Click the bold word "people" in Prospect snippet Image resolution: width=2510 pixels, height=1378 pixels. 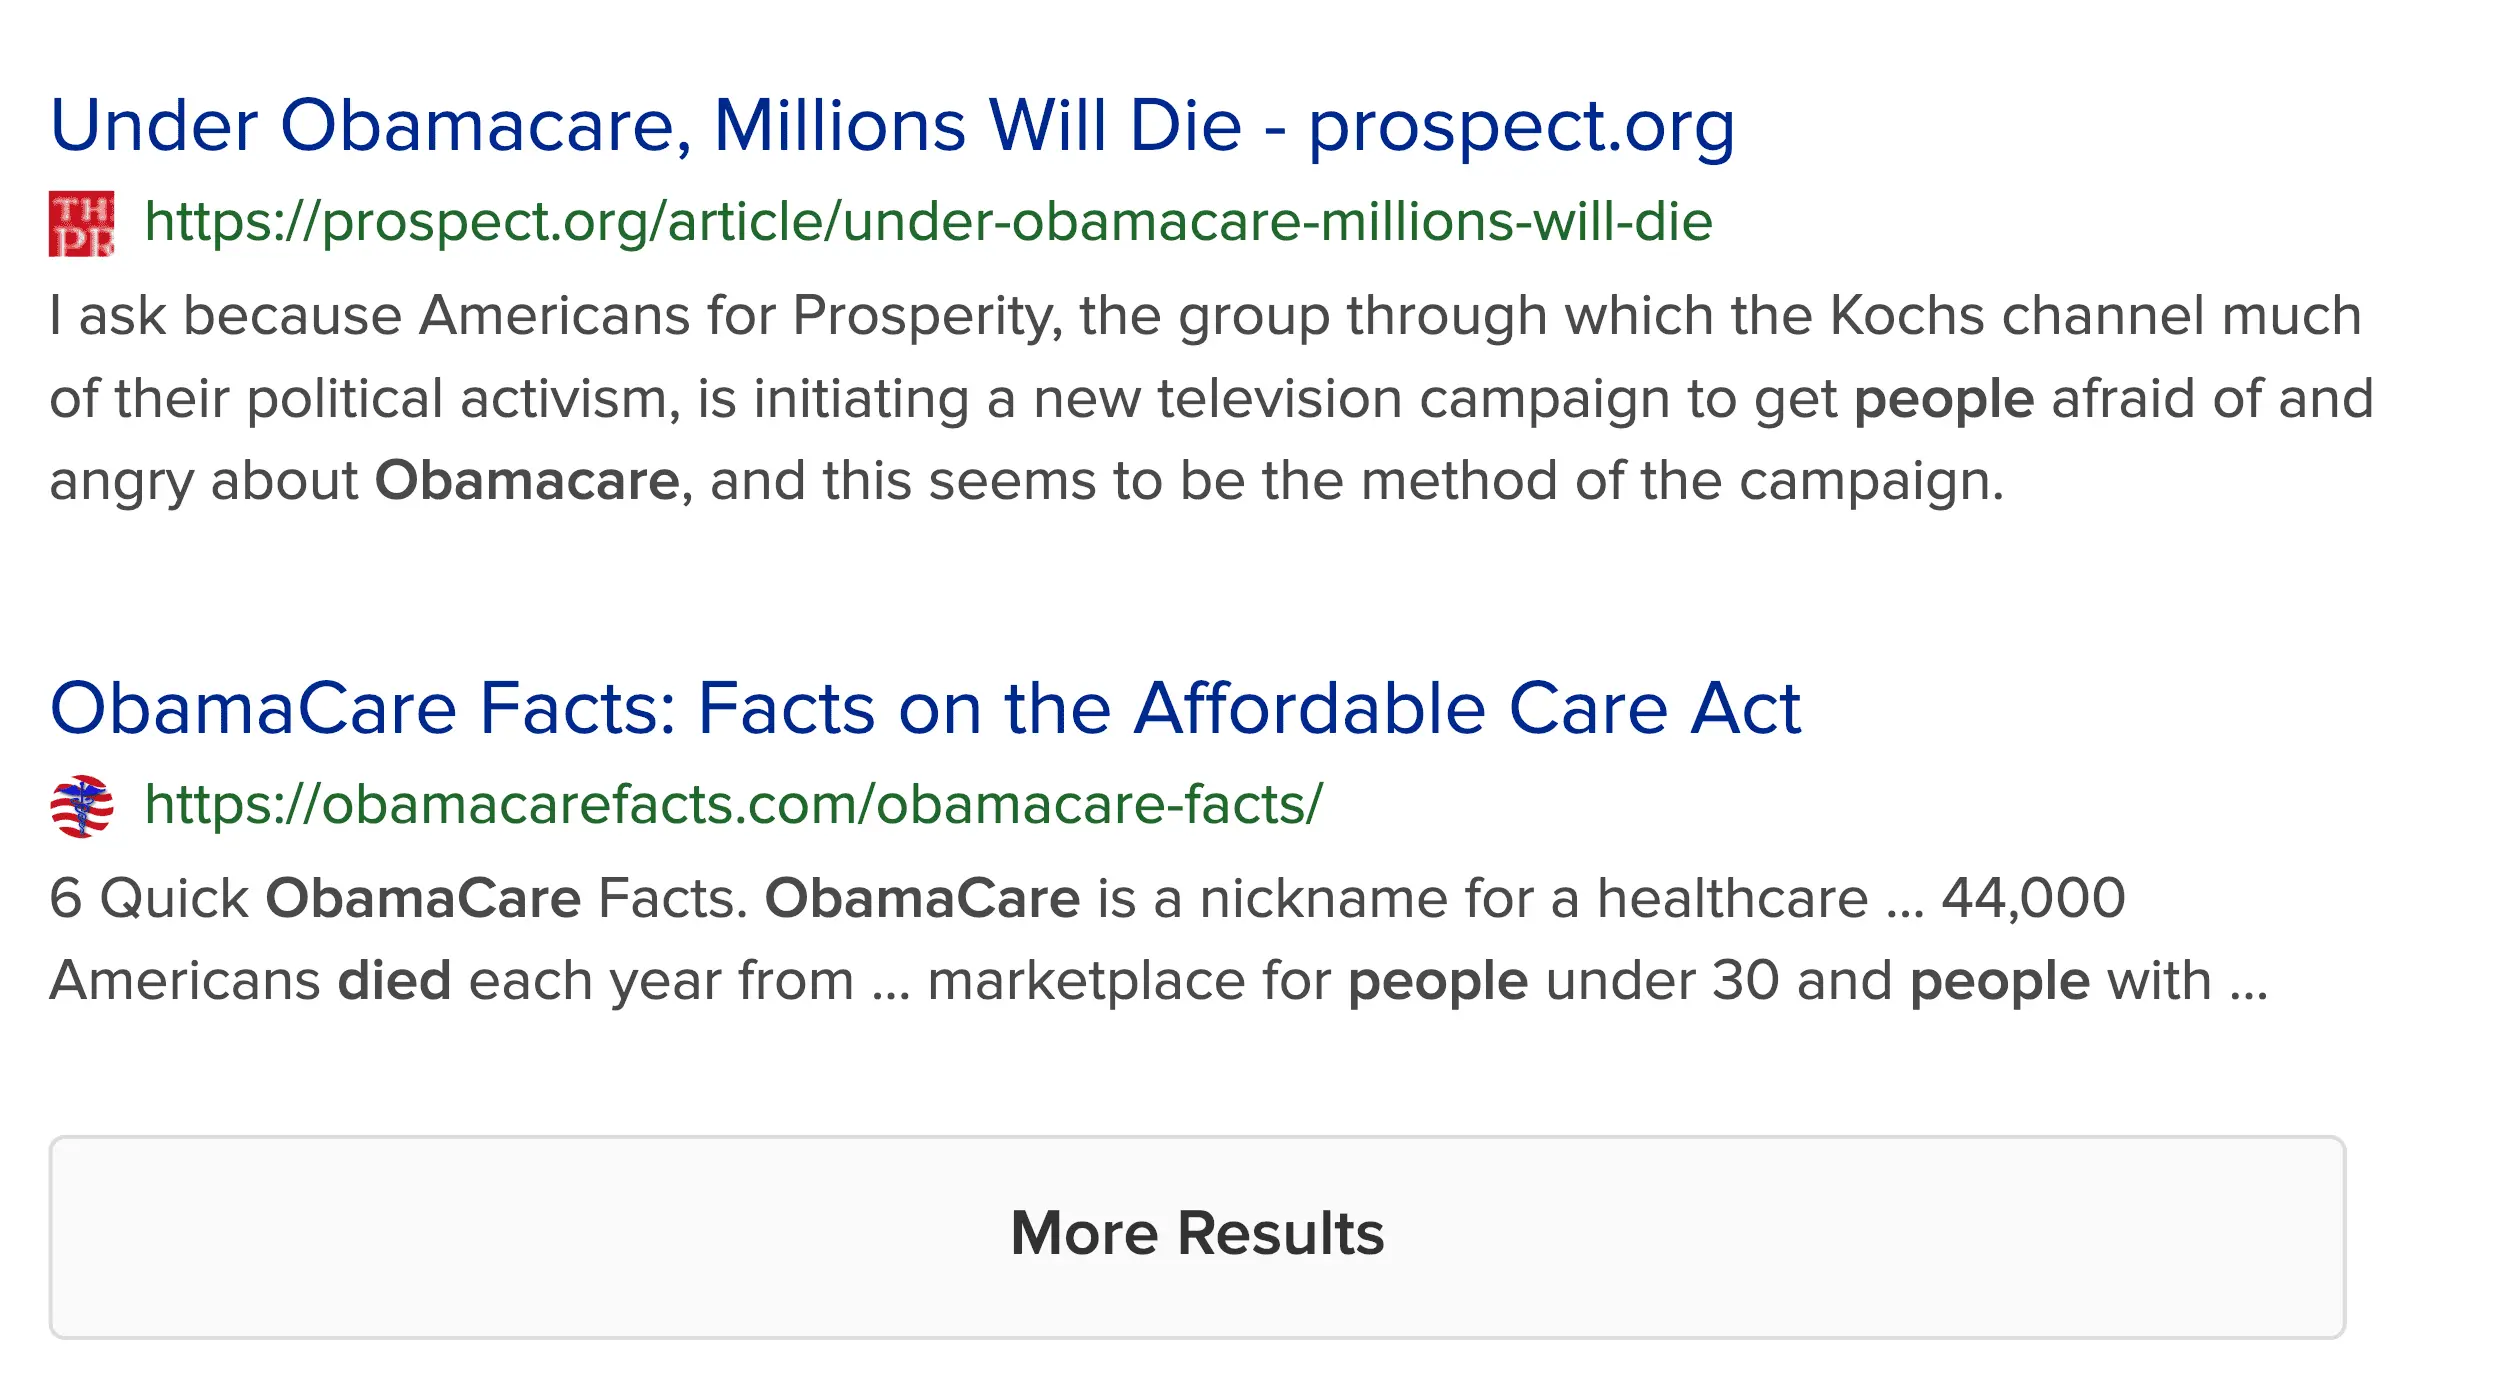(1943, 399)
